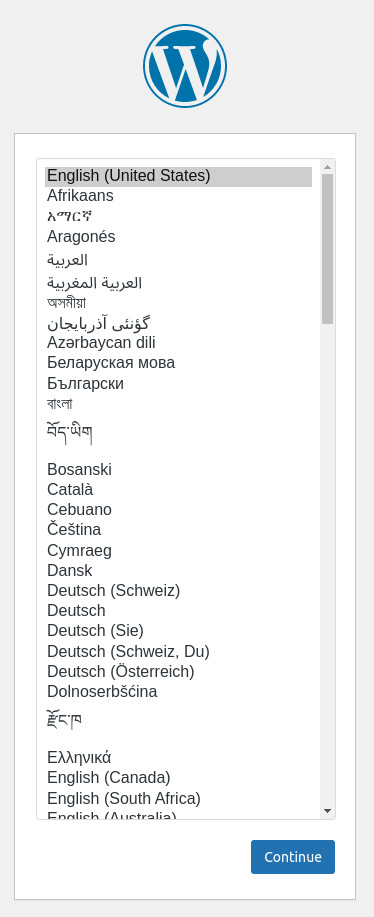Choose Deutsch (Schweiz, Du) option
The image size is (374, 917).
coord(178,651)
